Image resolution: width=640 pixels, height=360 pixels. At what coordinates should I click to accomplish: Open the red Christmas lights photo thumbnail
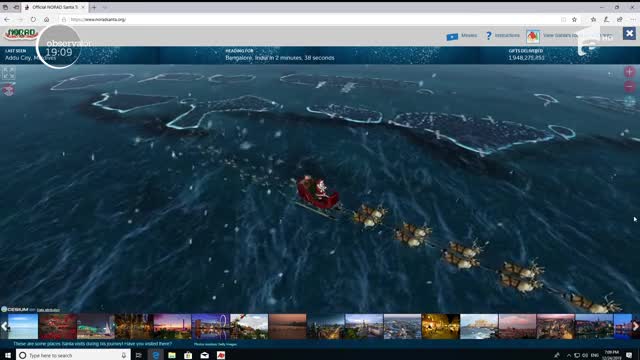coord(58,327)
